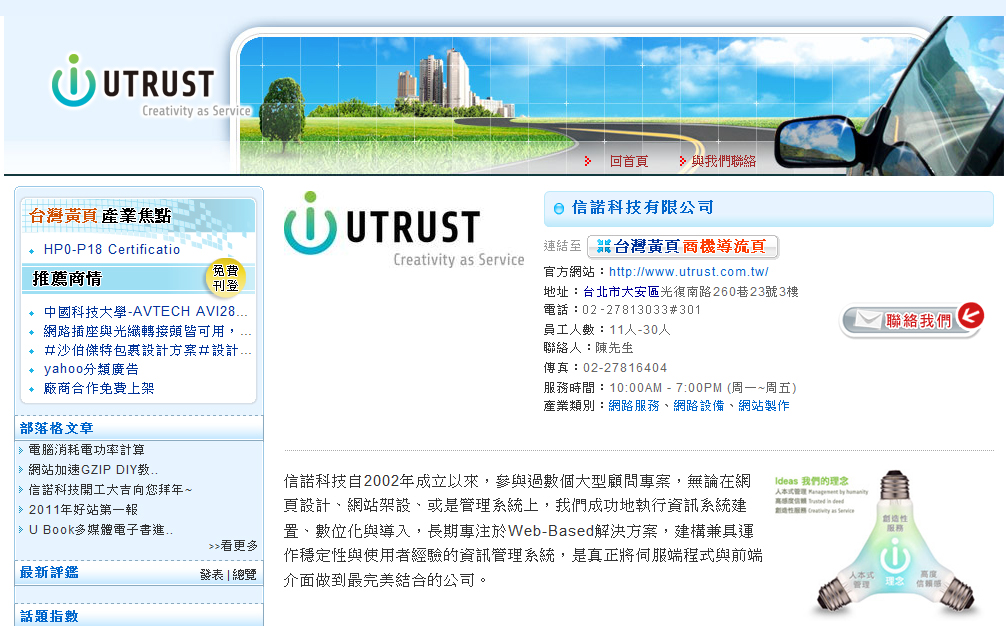Click the 信諾科技有限公司 company title
1006x626 pixels.
[643, 207]
